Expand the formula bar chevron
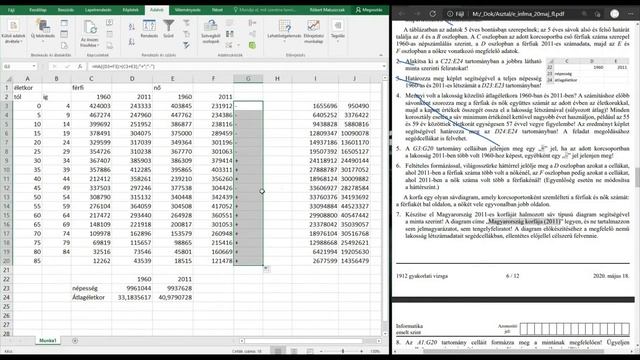This screenshot has height=360, width=640. (x=384, y=66)
